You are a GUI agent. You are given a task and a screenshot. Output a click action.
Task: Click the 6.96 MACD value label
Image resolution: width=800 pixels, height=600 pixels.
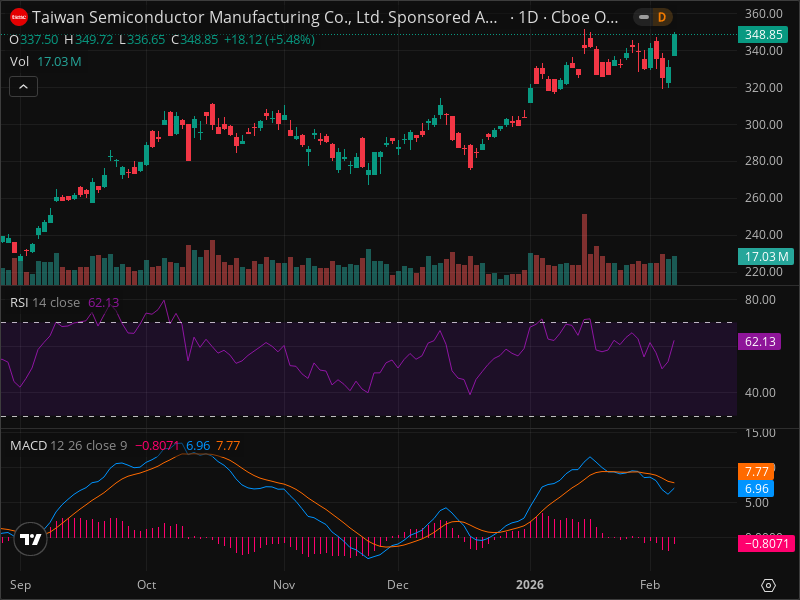click(x=756, y=488)
